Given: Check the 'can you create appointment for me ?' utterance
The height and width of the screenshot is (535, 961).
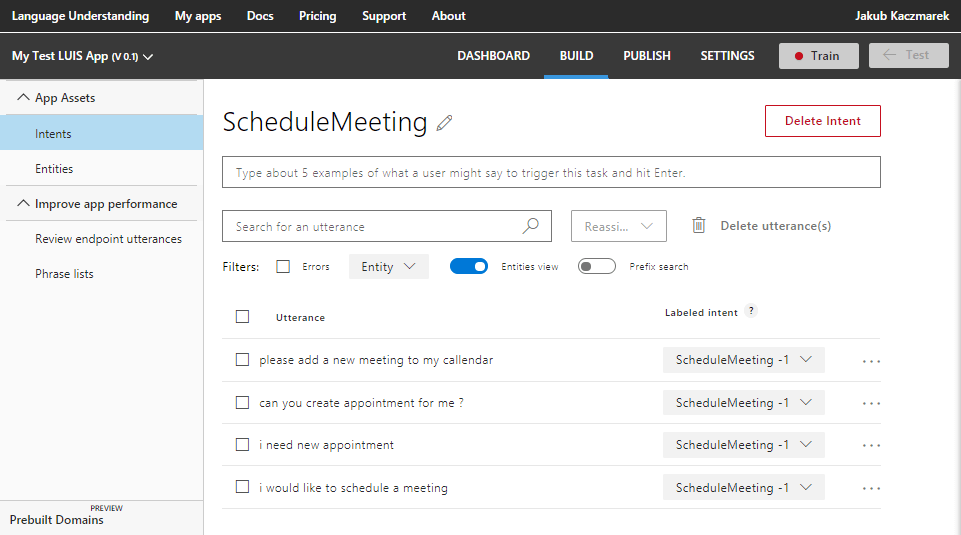Looking at the screenshot, I should (x=243, y=403).
